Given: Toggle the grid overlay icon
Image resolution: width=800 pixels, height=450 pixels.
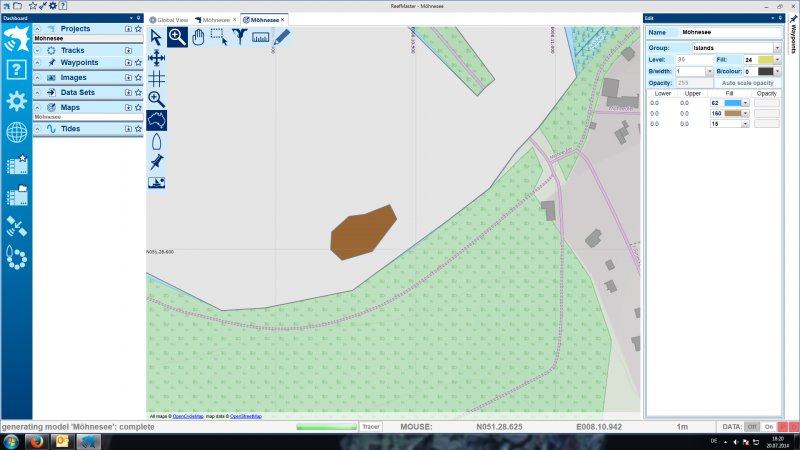Looking at the screenshot, I should click(x=156, y=78).
